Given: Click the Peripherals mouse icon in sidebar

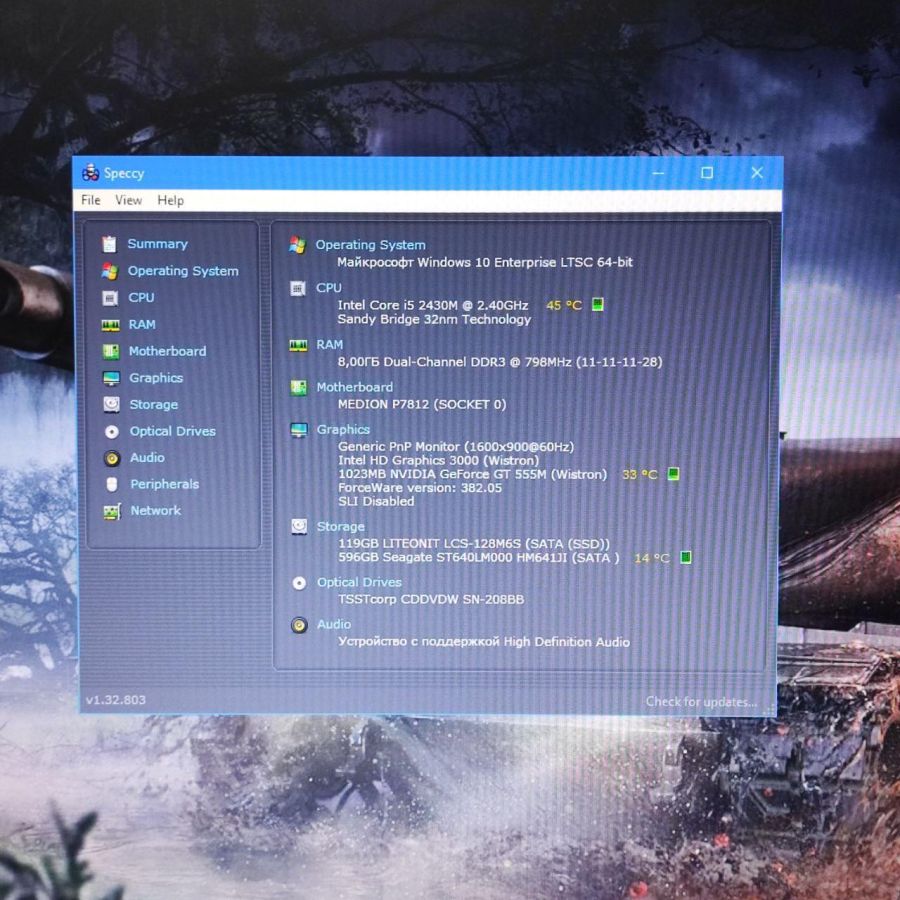Looking at the screenshot, I should point(112,484).
